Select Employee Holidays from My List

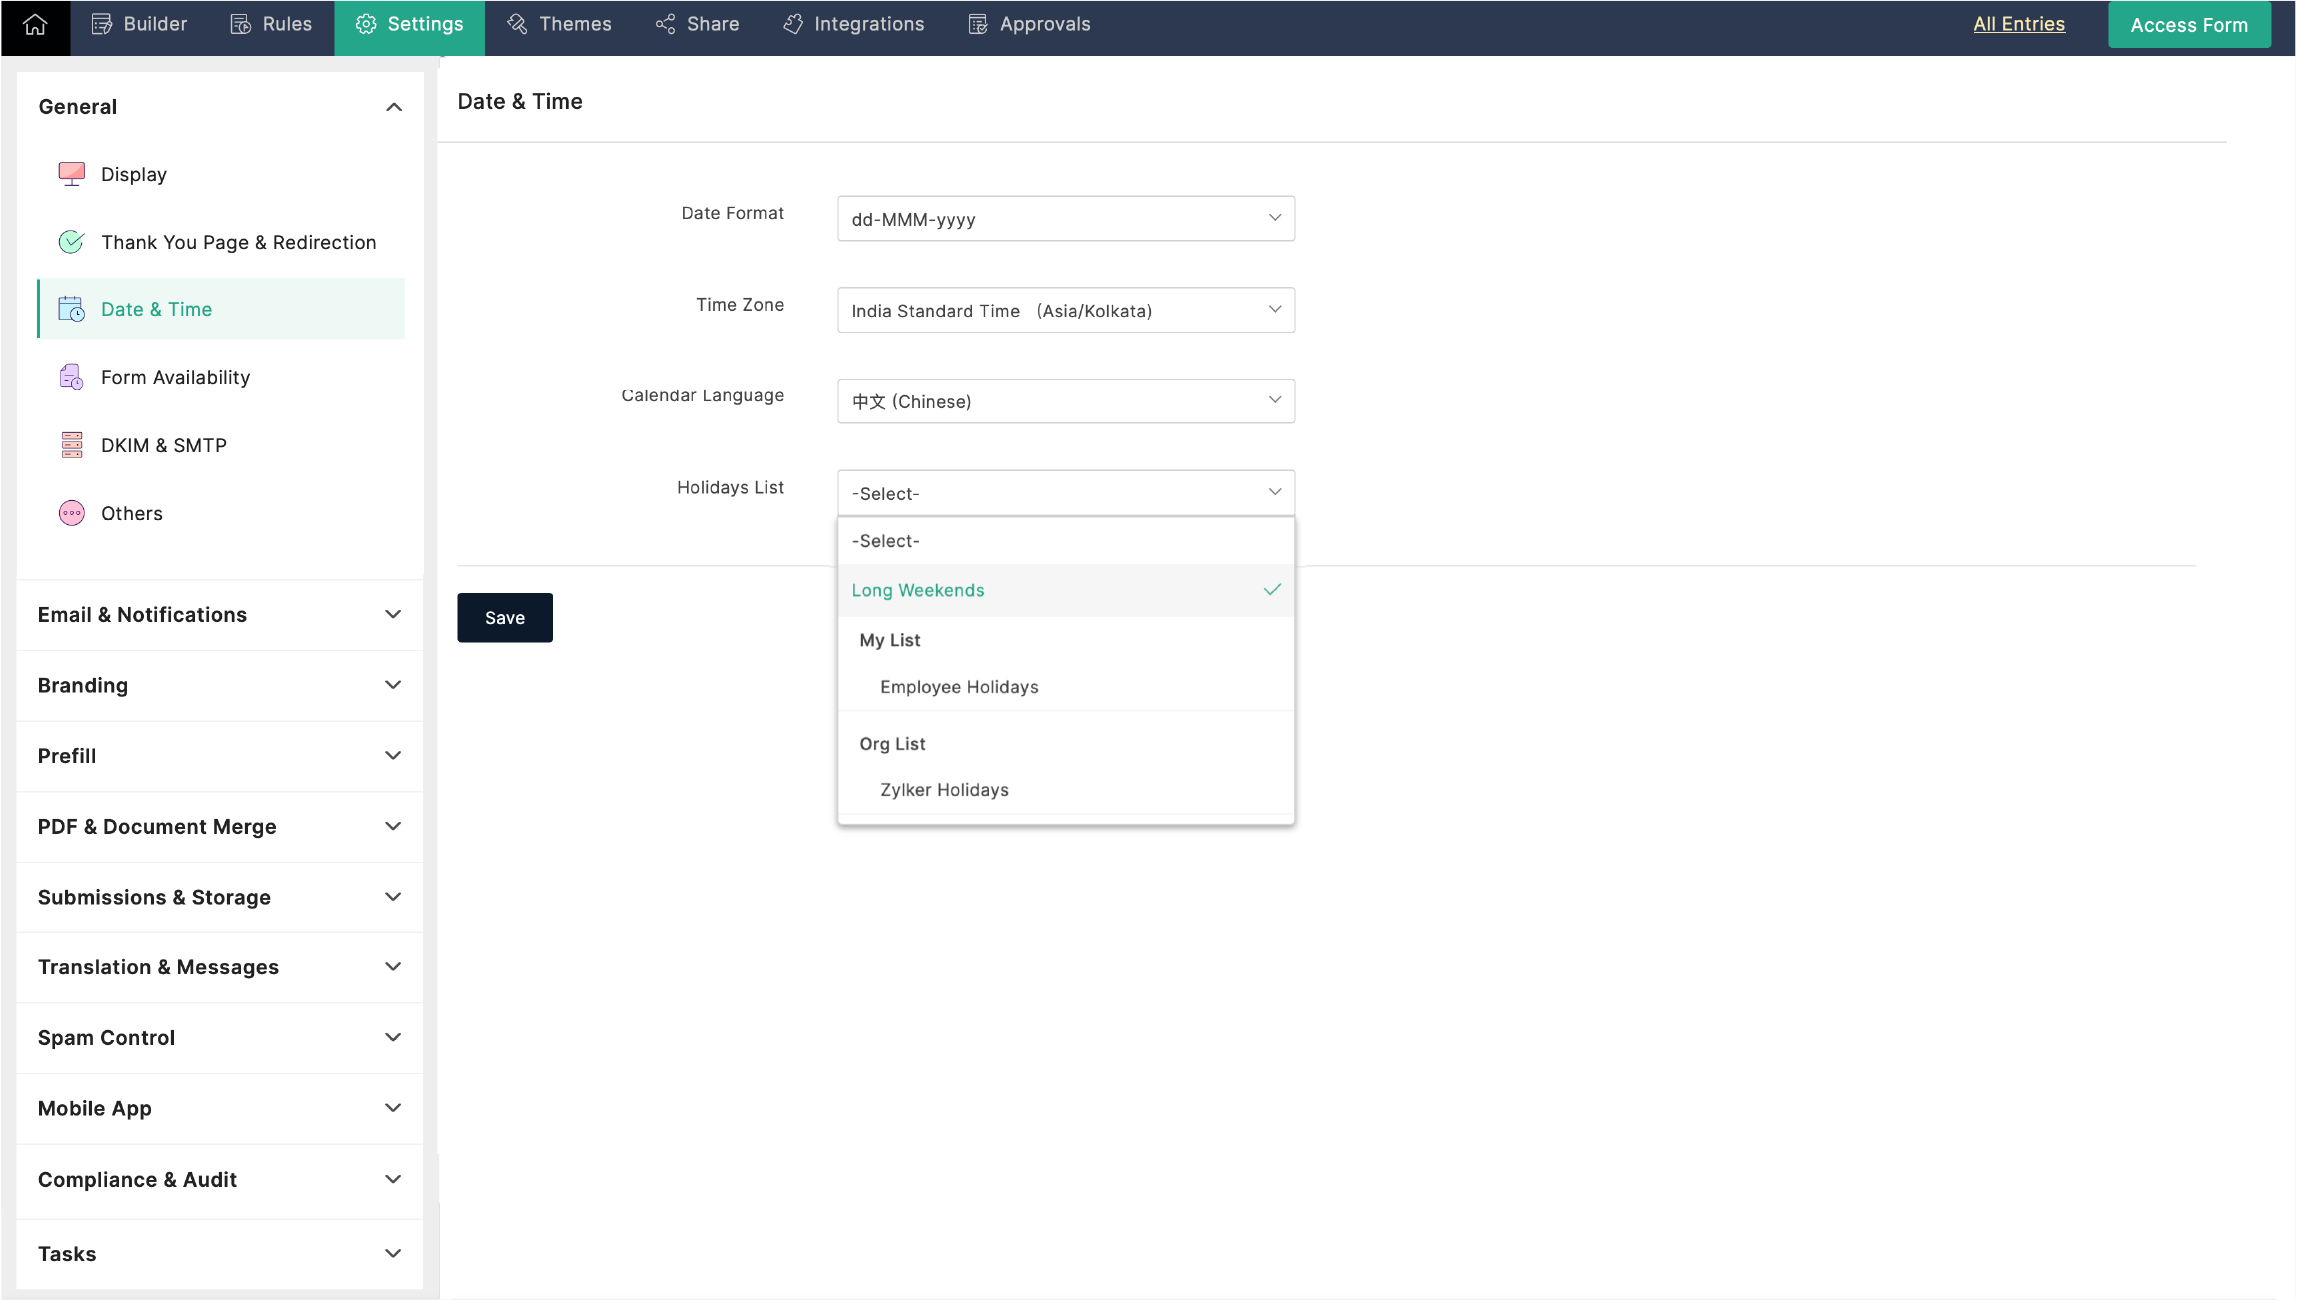[958, 685]
